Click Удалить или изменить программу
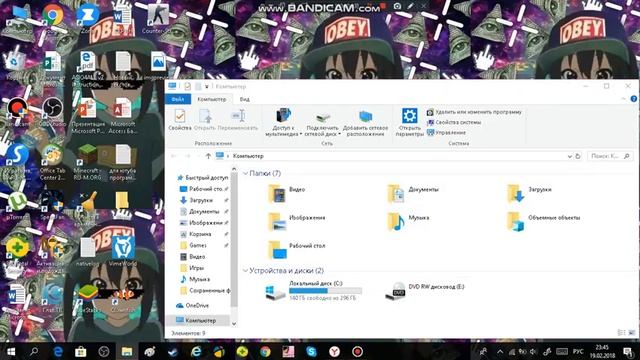The height and width of the screenshot is (360, 640). tap(474, 112)
